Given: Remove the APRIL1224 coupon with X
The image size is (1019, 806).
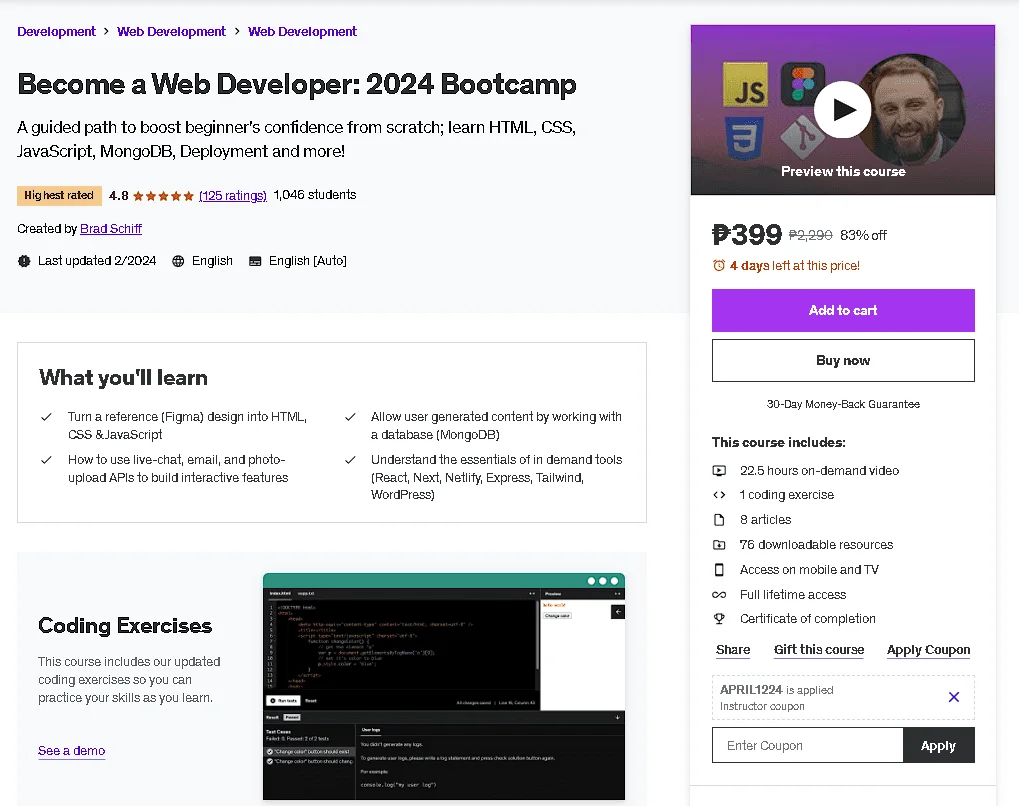Looking at the screenshot, I should 953,697.
